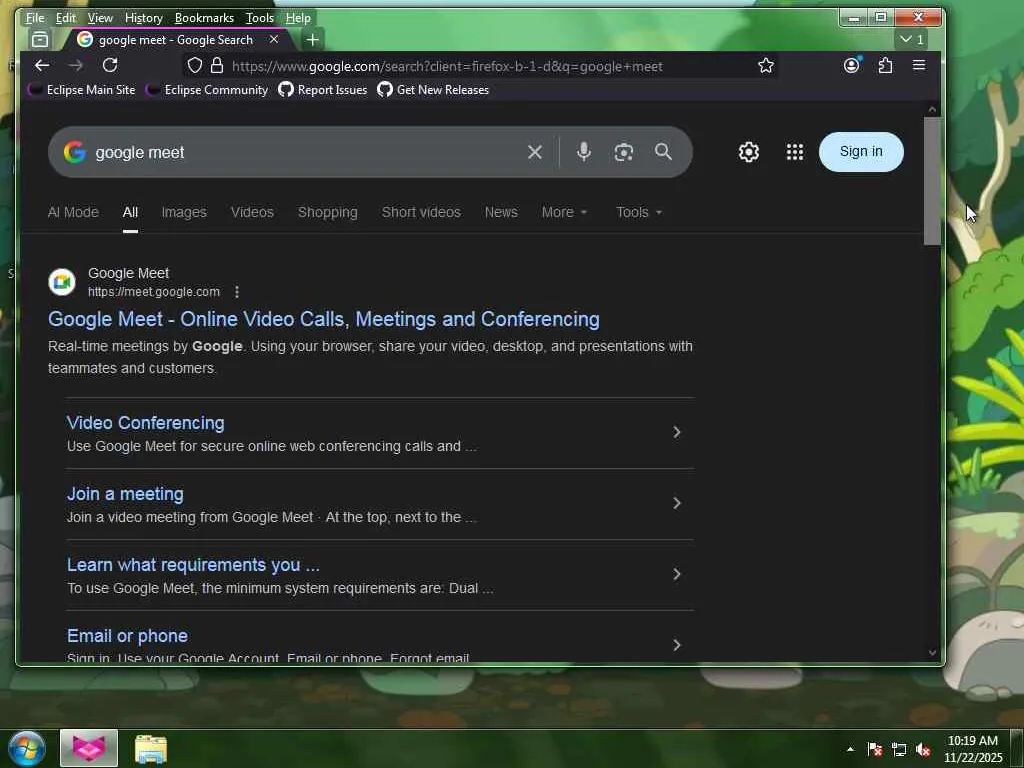
Task: Expand the Tools dropdown
Action: (639, 212)
